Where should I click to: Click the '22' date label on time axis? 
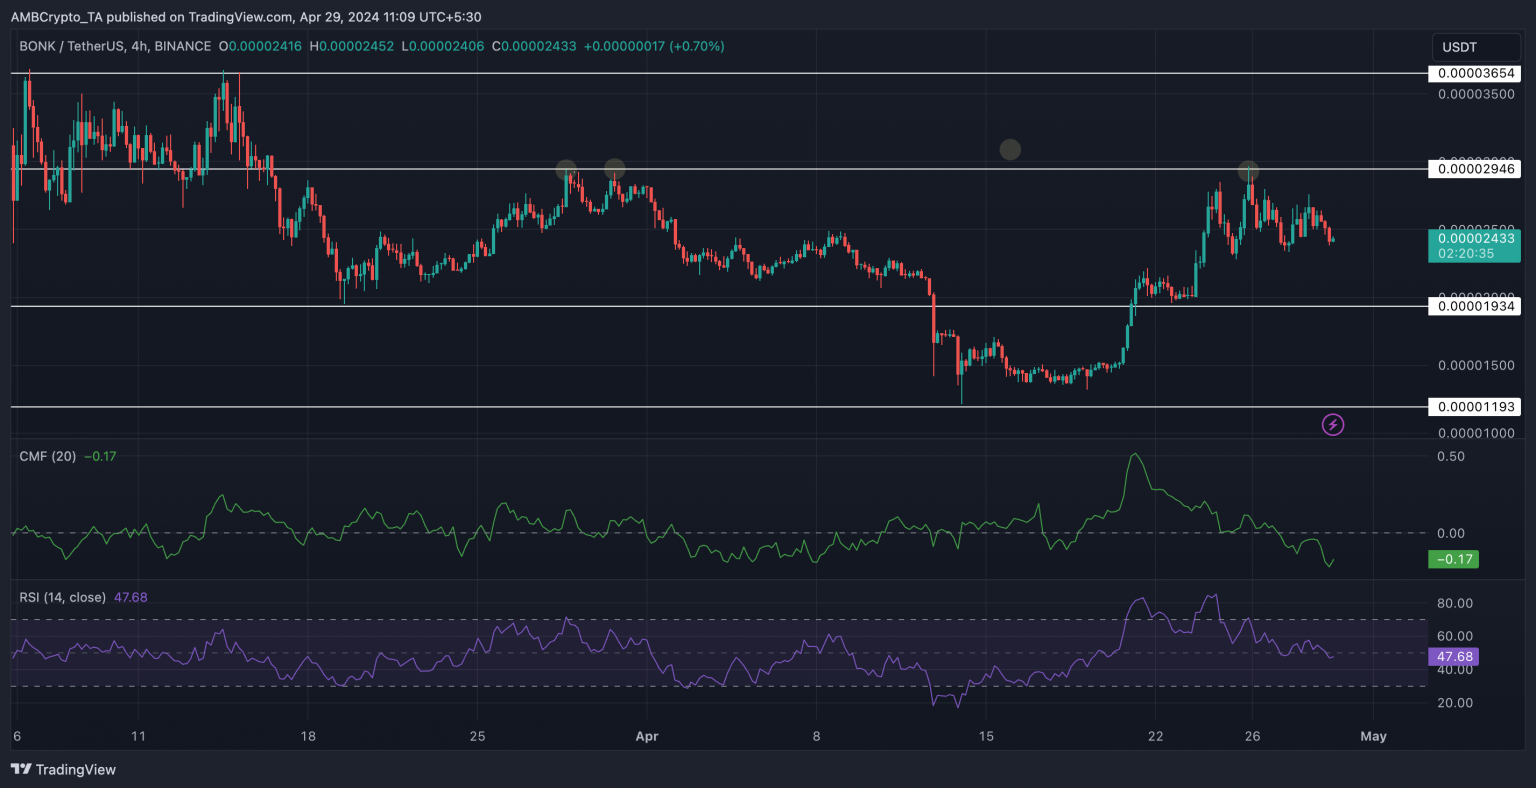[1155, 737]
